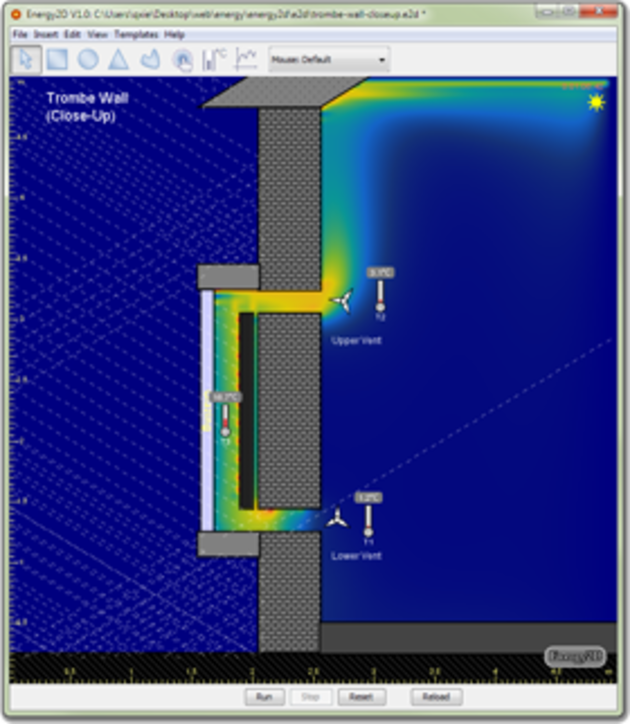Open the Help menu
This screenshot has height=724, width=630.
tap(174, 35)
